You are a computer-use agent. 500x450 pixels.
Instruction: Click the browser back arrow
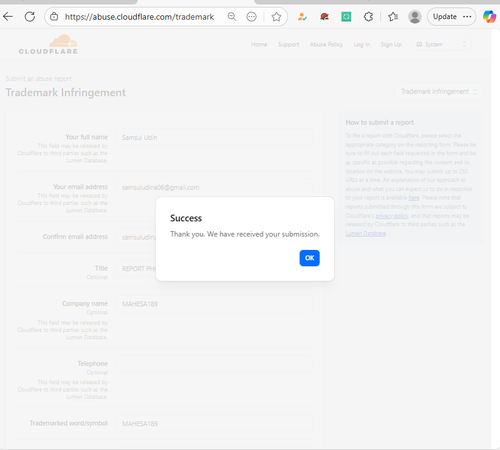[8, 16]
